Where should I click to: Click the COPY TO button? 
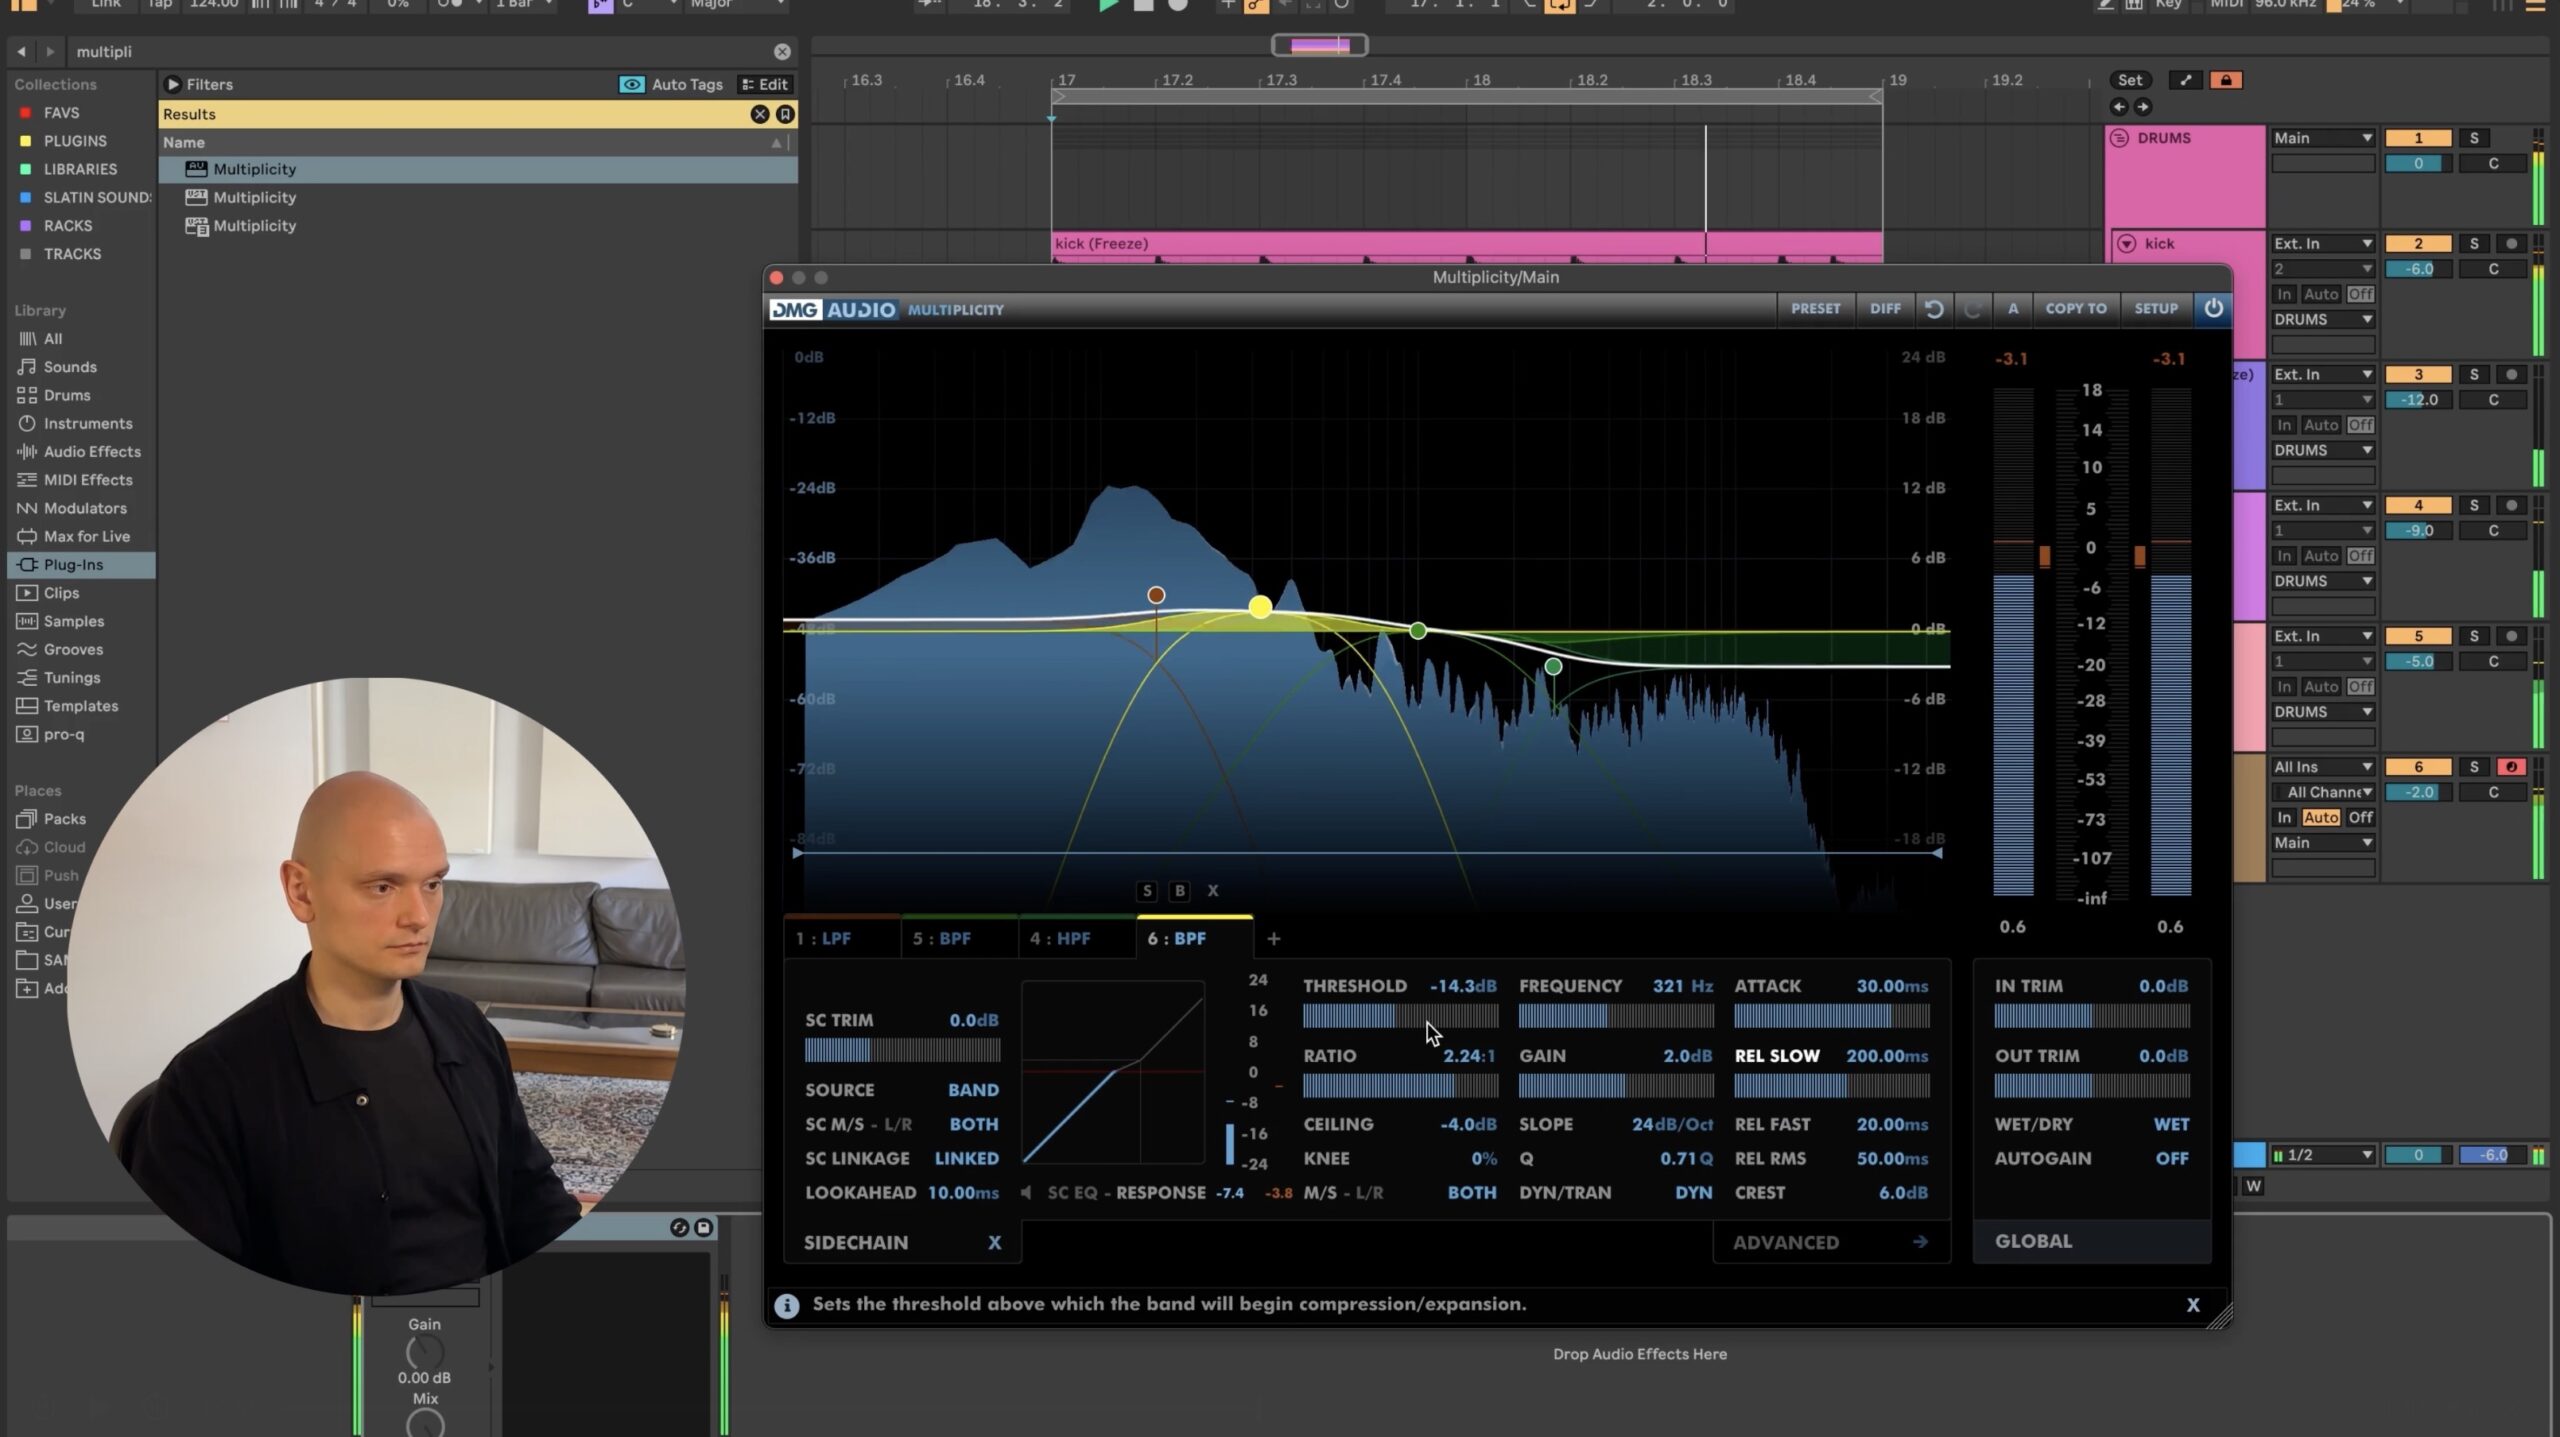(x=2076, y=309)
